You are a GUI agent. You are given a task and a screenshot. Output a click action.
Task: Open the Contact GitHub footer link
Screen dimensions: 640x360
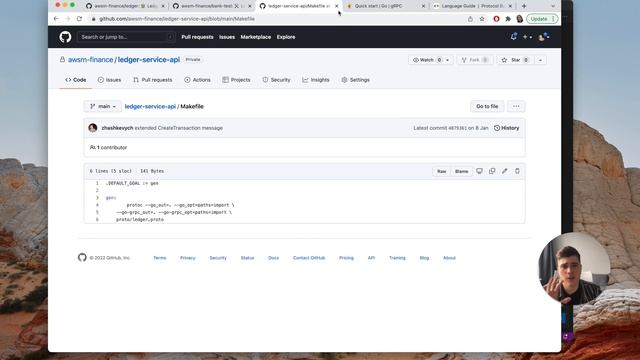pyautogui.click(x=309, y=258)
